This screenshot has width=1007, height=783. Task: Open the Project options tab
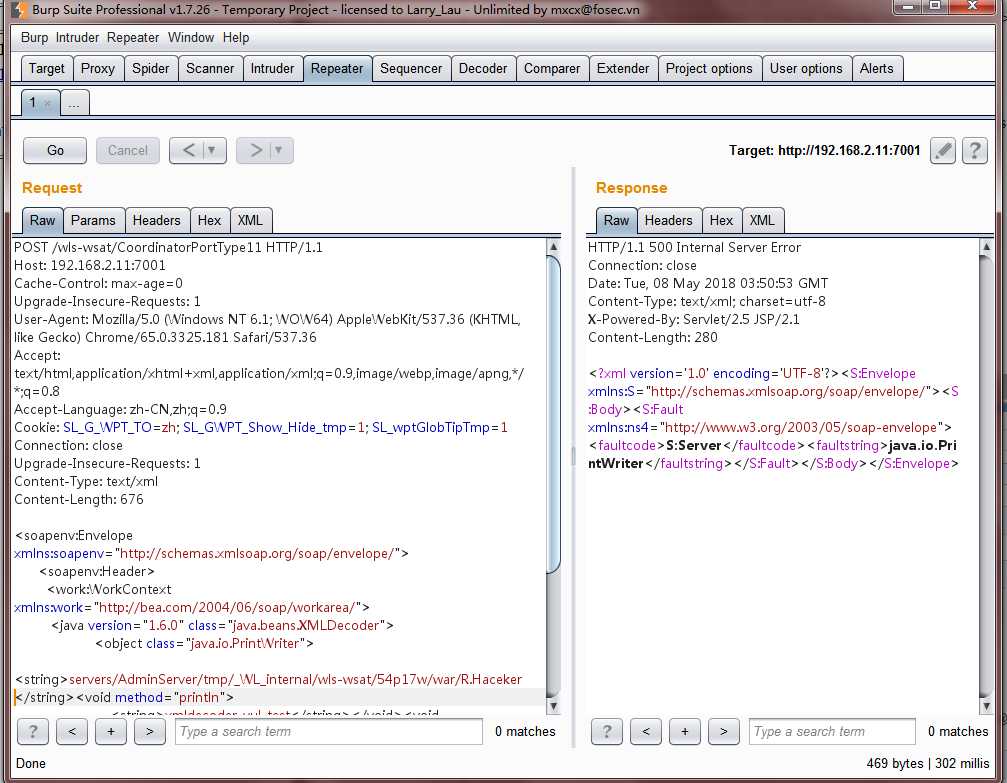tap(709, 69)
